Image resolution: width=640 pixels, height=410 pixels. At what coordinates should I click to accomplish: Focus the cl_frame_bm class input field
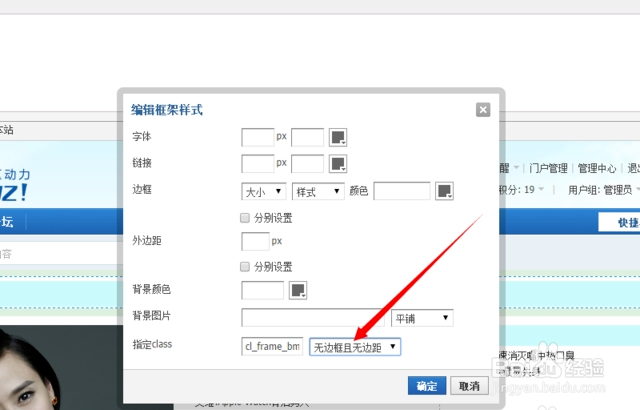272,346
